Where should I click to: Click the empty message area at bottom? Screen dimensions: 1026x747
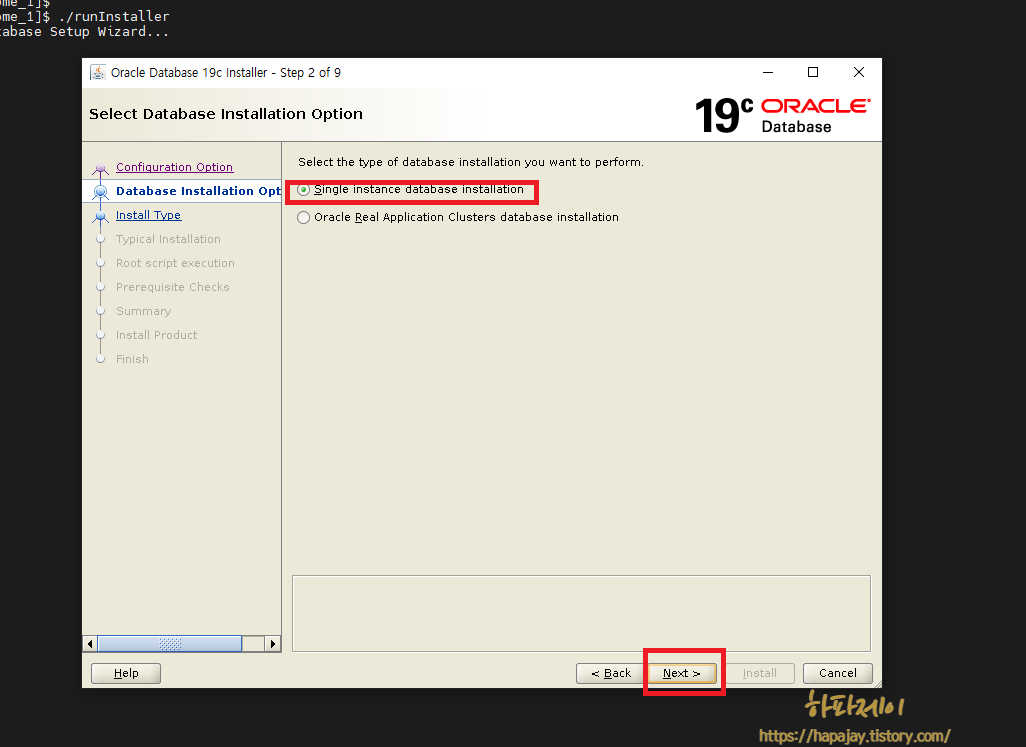[581, 614]
